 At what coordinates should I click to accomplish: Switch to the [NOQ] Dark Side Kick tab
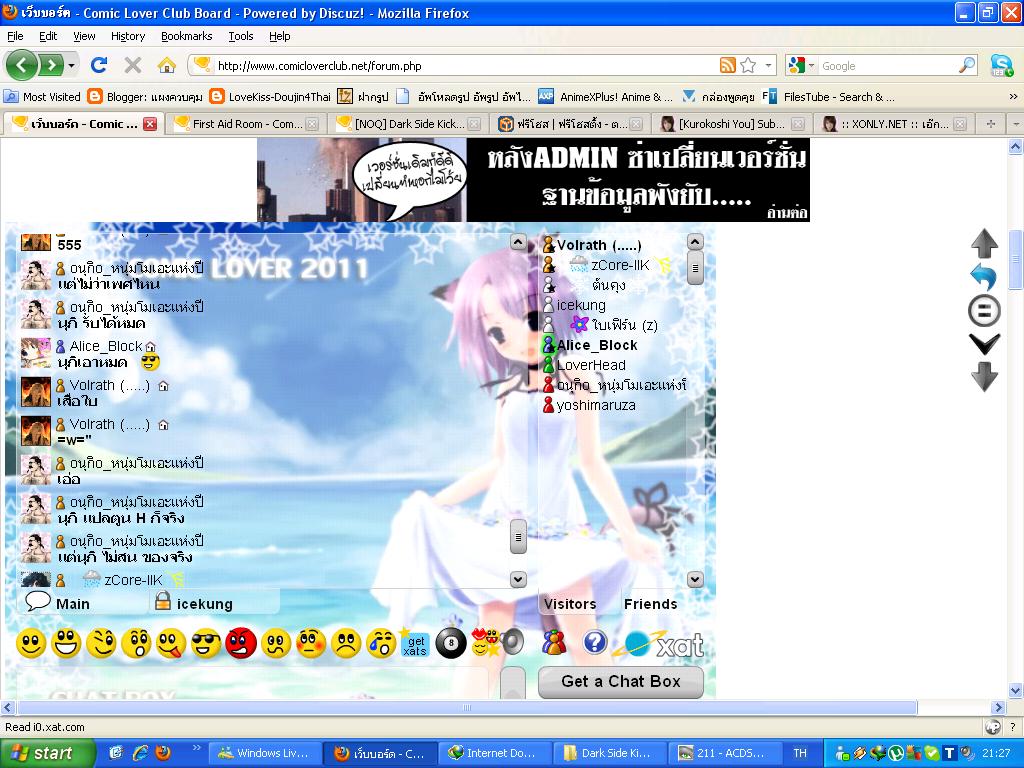(409, 123)
